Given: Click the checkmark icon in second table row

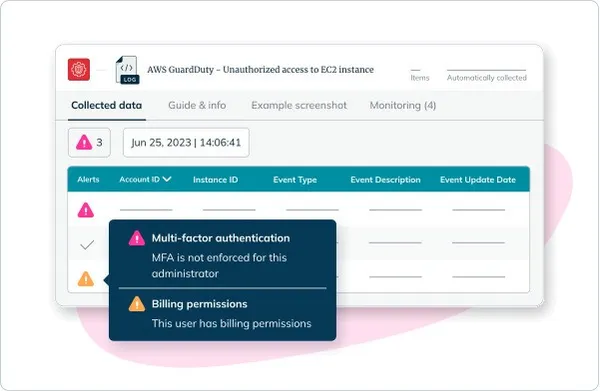Looking at the screenshot, I should 87,244.
